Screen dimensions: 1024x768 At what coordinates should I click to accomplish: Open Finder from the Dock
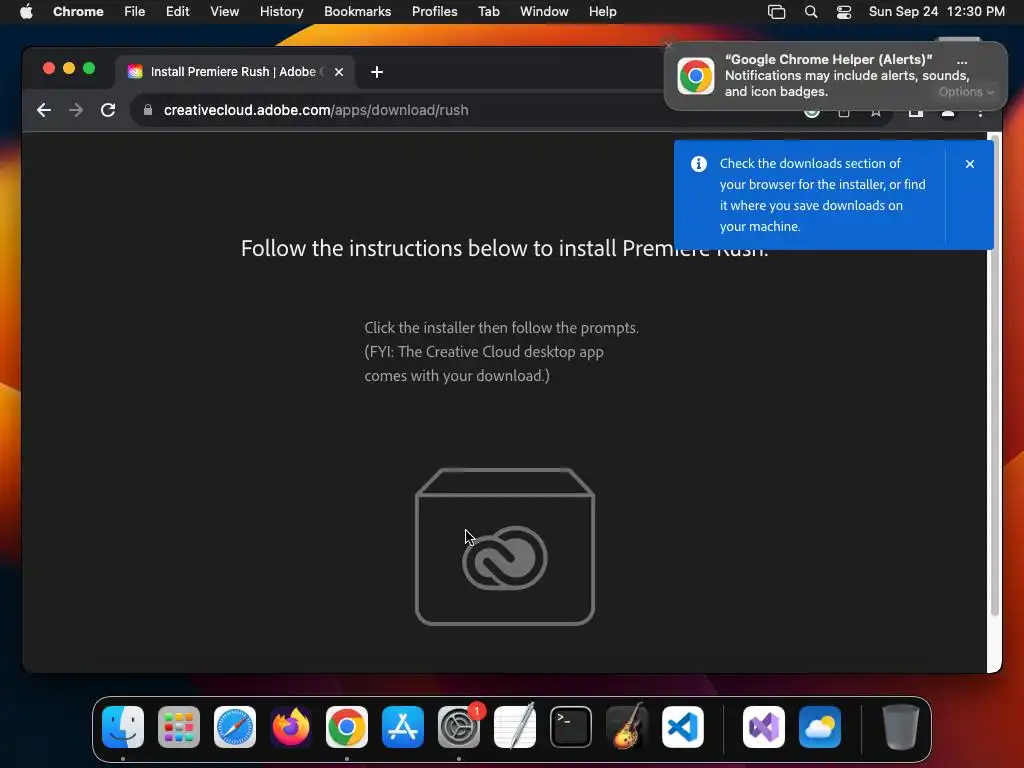[123, 727]
